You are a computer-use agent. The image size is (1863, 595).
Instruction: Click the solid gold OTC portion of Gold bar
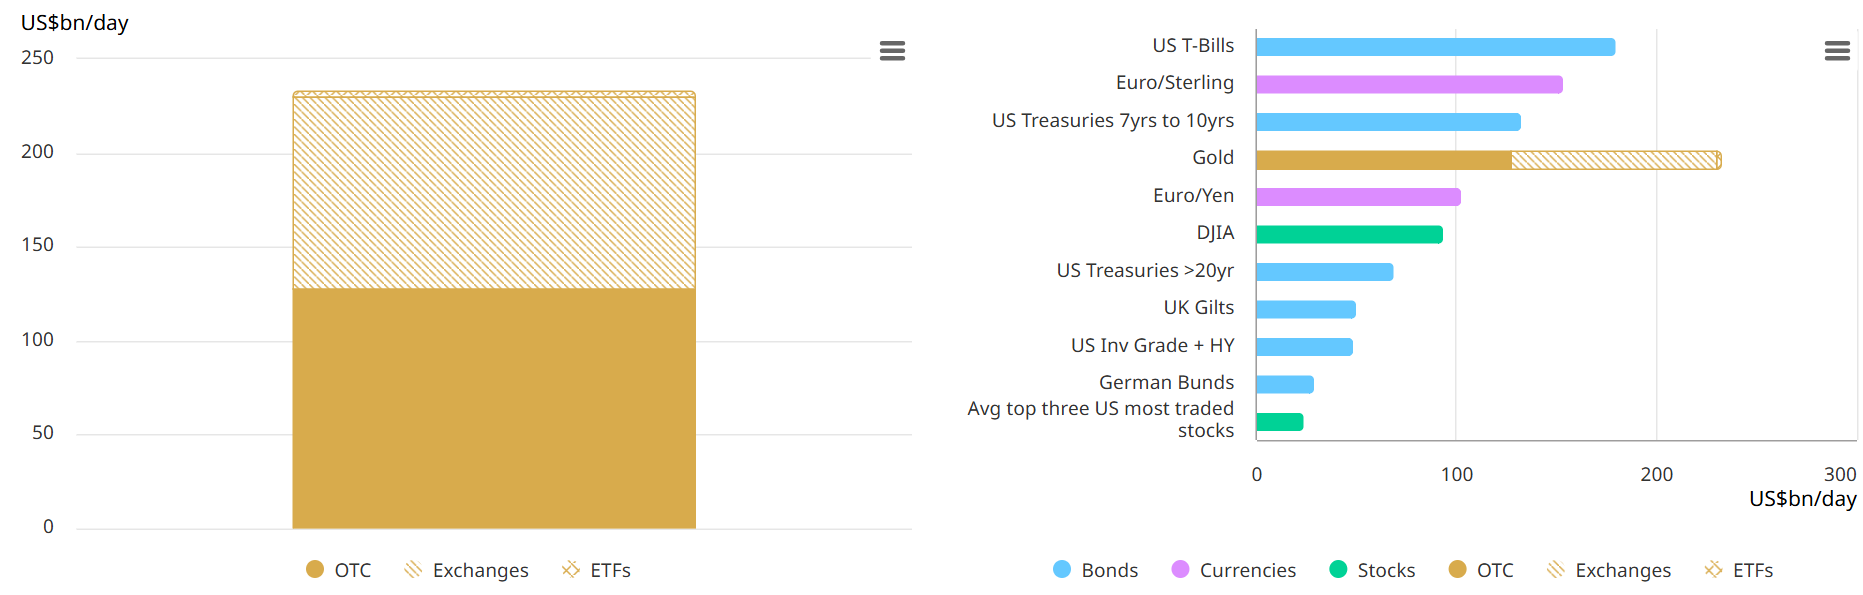pyautogui.click(x=1383, y=160)
